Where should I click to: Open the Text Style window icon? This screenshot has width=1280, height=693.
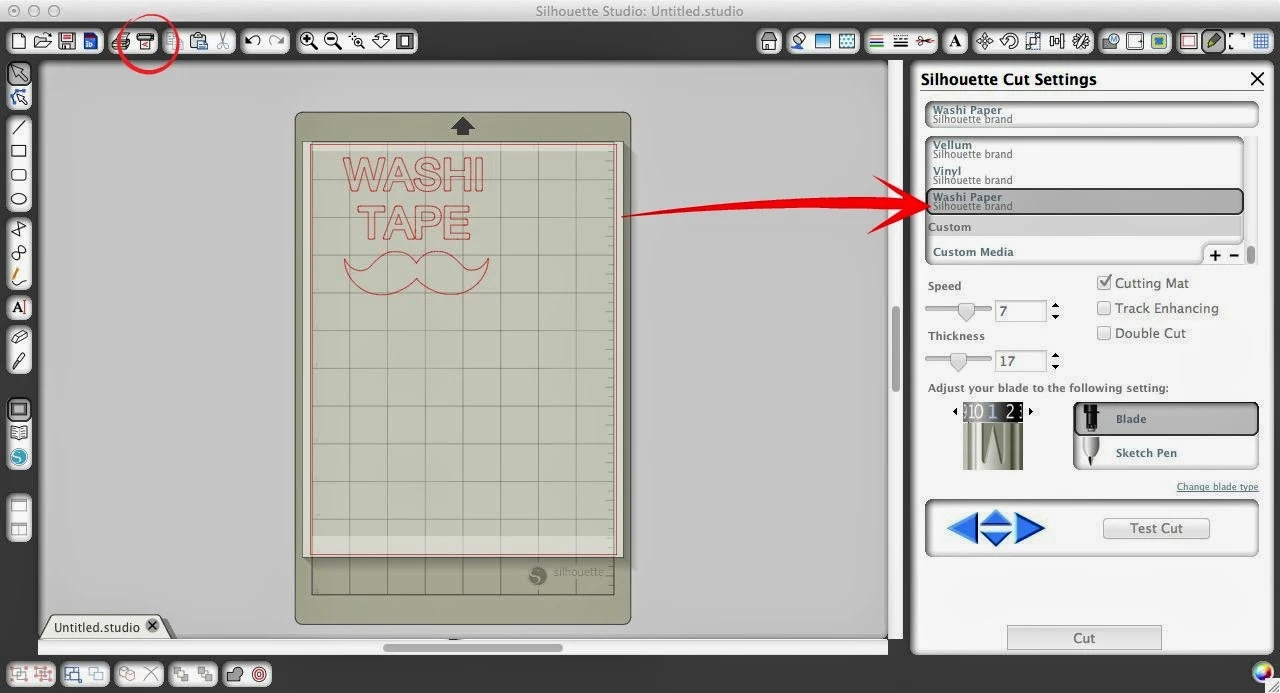click(x=956, y=41)
